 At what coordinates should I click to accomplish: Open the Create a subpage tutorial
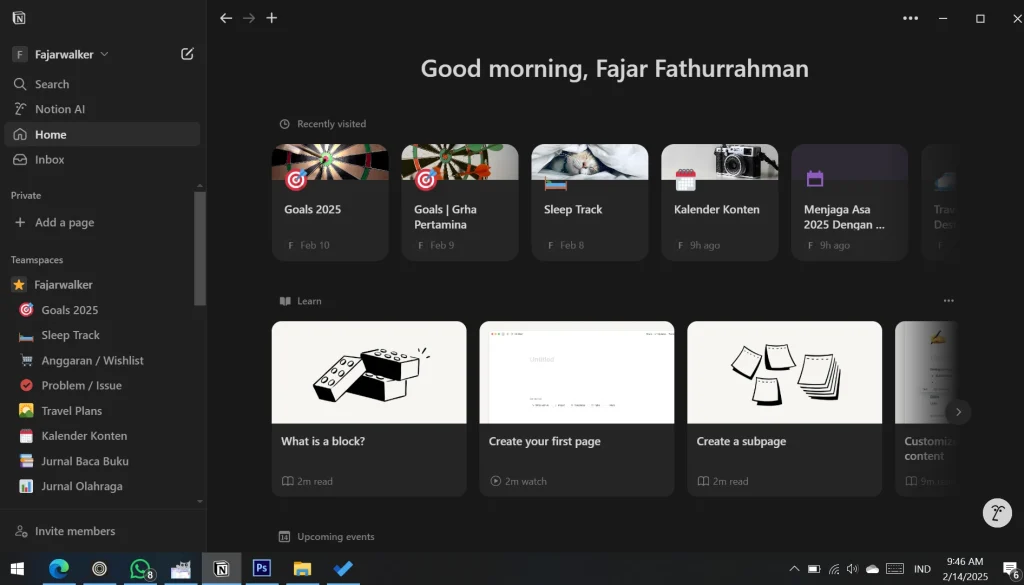[784, 409]
